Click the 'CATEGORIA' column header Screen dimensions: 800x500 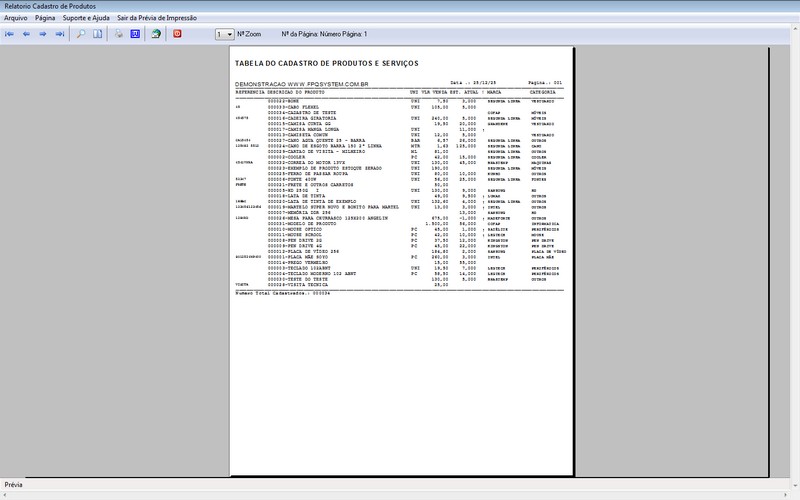[x=542, y=92]
